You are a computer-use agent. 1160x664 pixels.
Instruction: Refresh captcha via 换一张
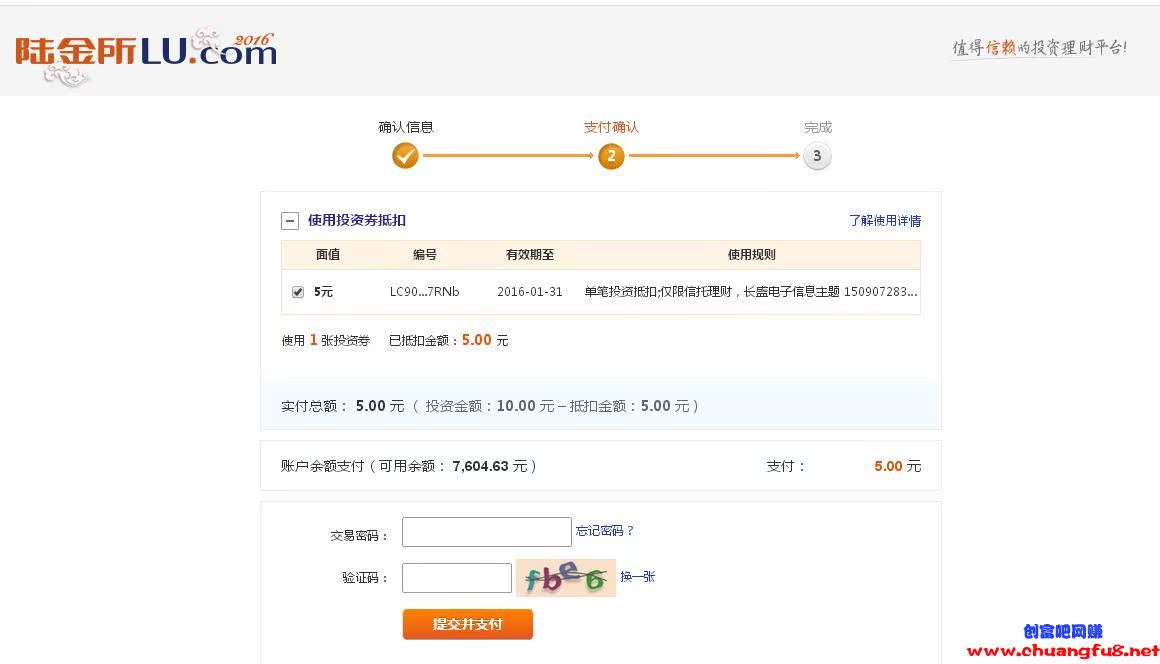tap(638, 577)
